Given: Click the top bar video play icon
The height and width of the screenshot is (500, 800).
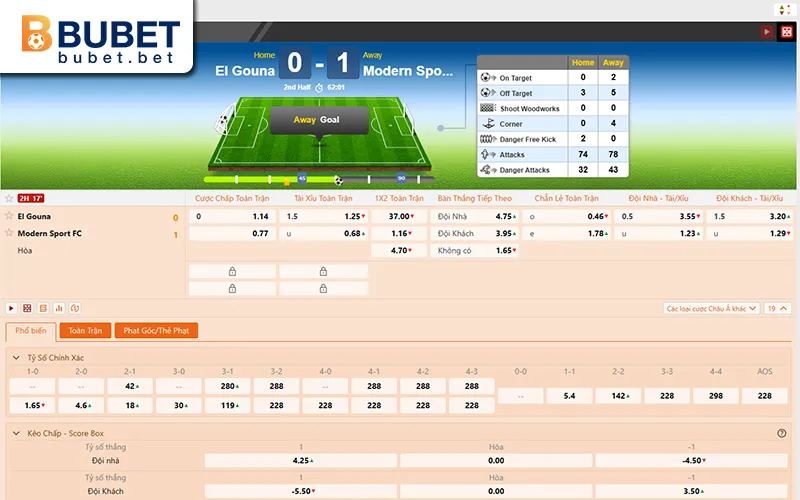Looking at the screenshot, I should [x=766, y=32].
